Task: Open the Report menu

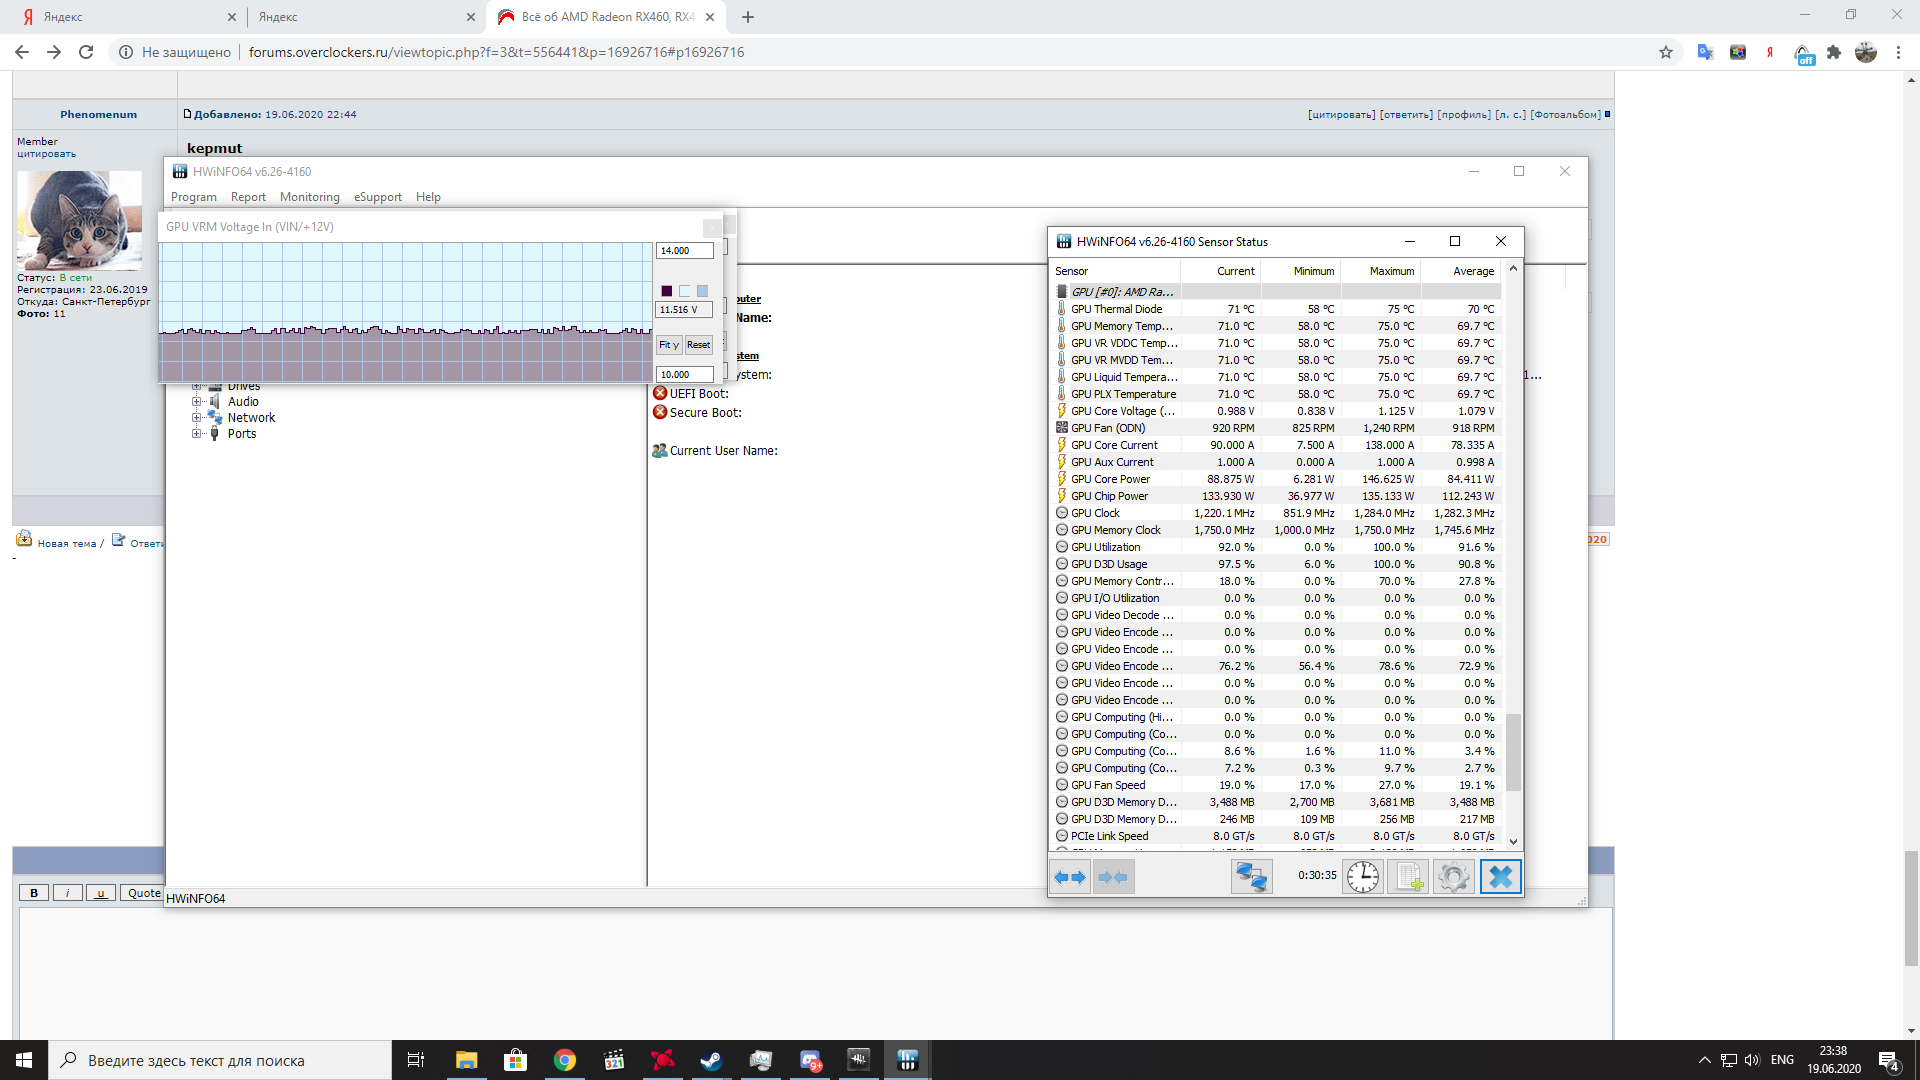Action: [248, 197]
